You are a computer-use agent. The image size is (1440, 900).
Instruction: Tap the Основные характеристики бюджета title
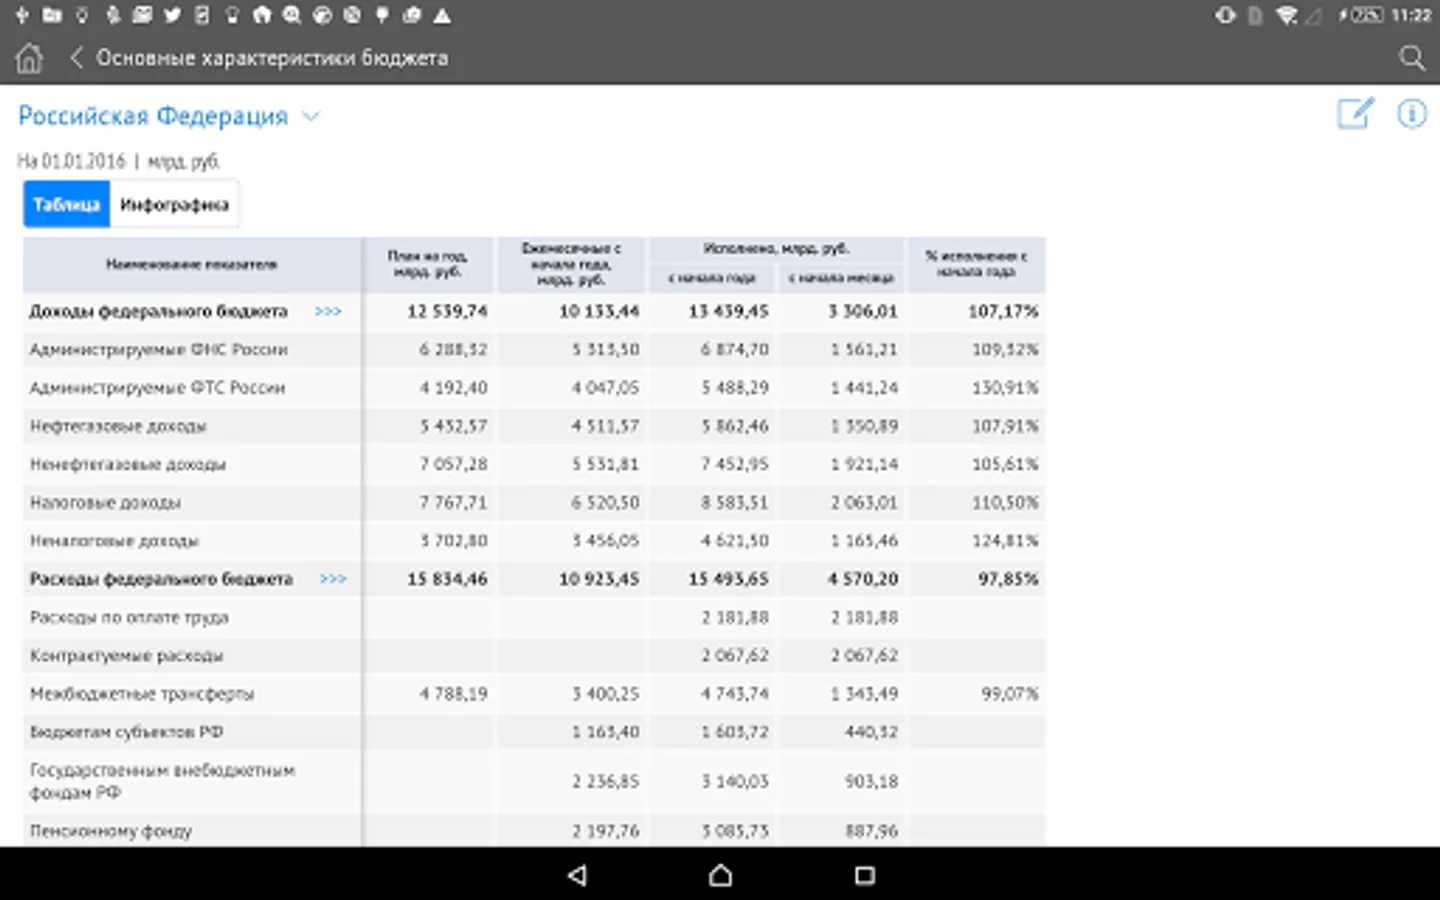click(272, 58)
